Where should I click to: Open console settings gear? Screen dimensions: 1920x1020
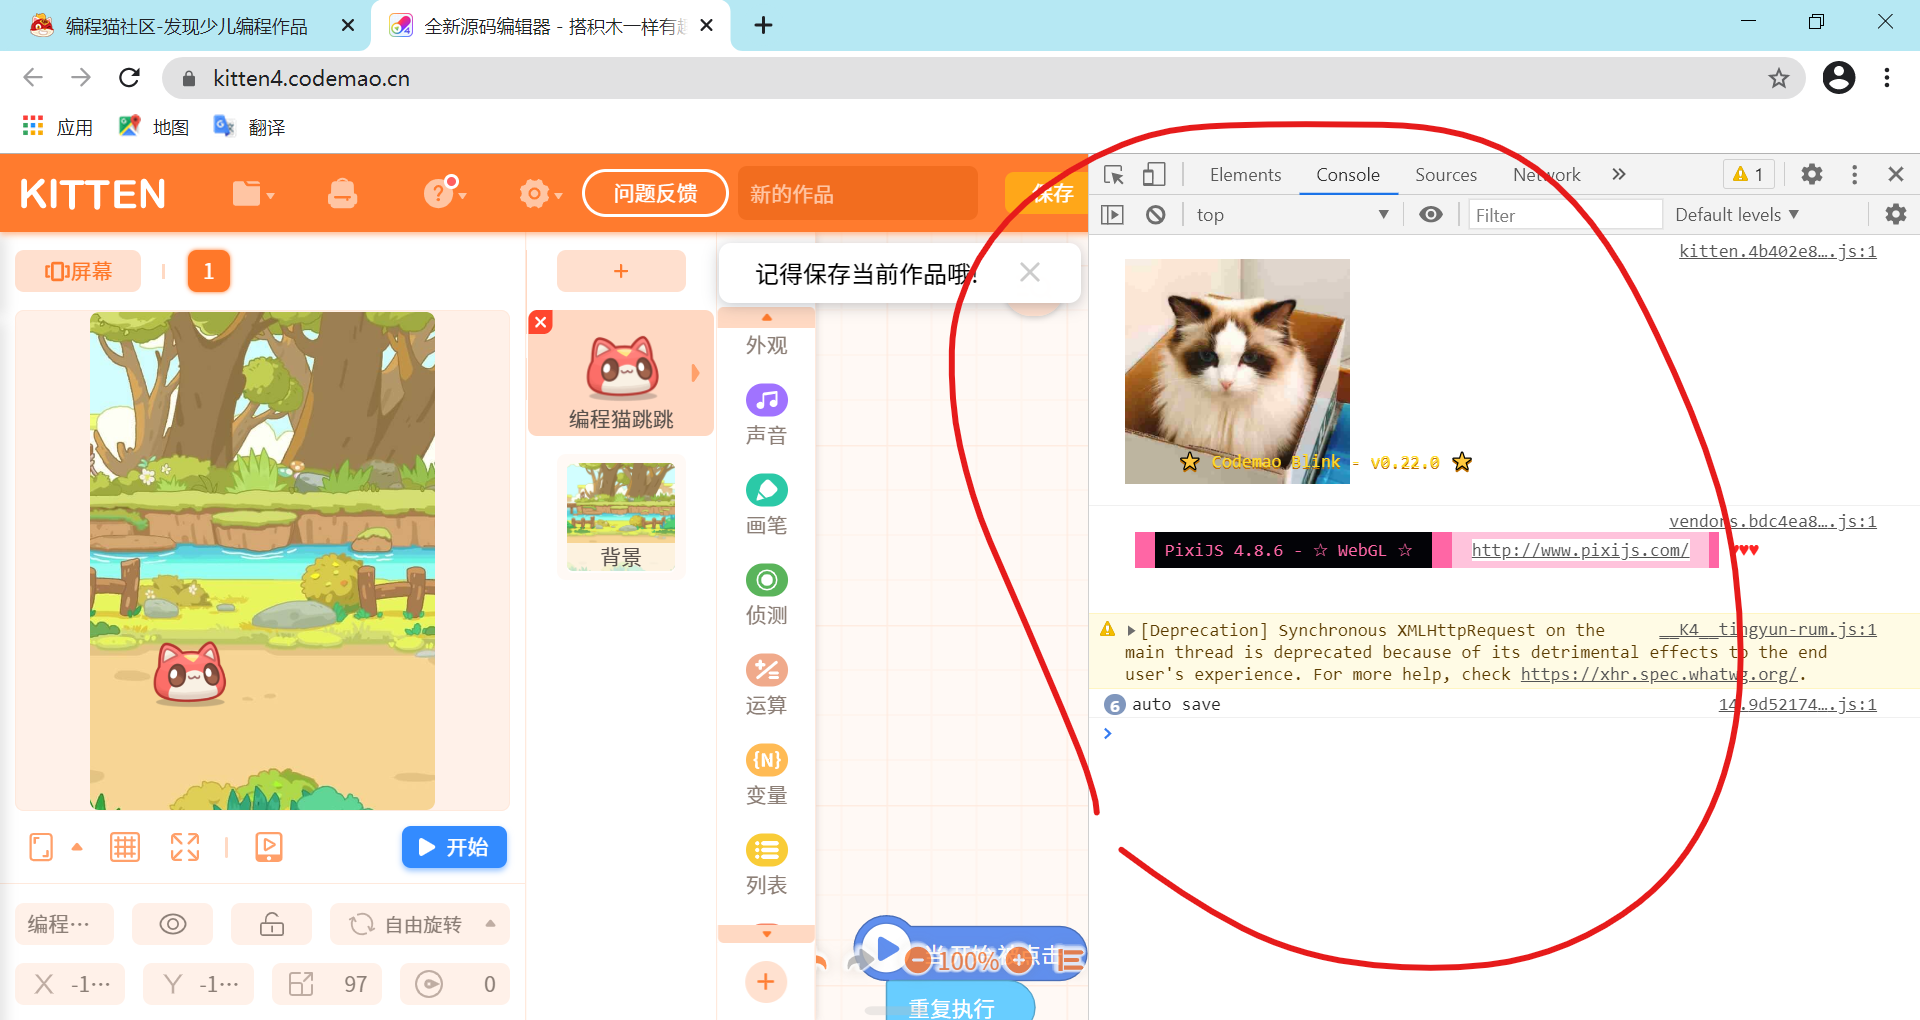[1895, 215]
